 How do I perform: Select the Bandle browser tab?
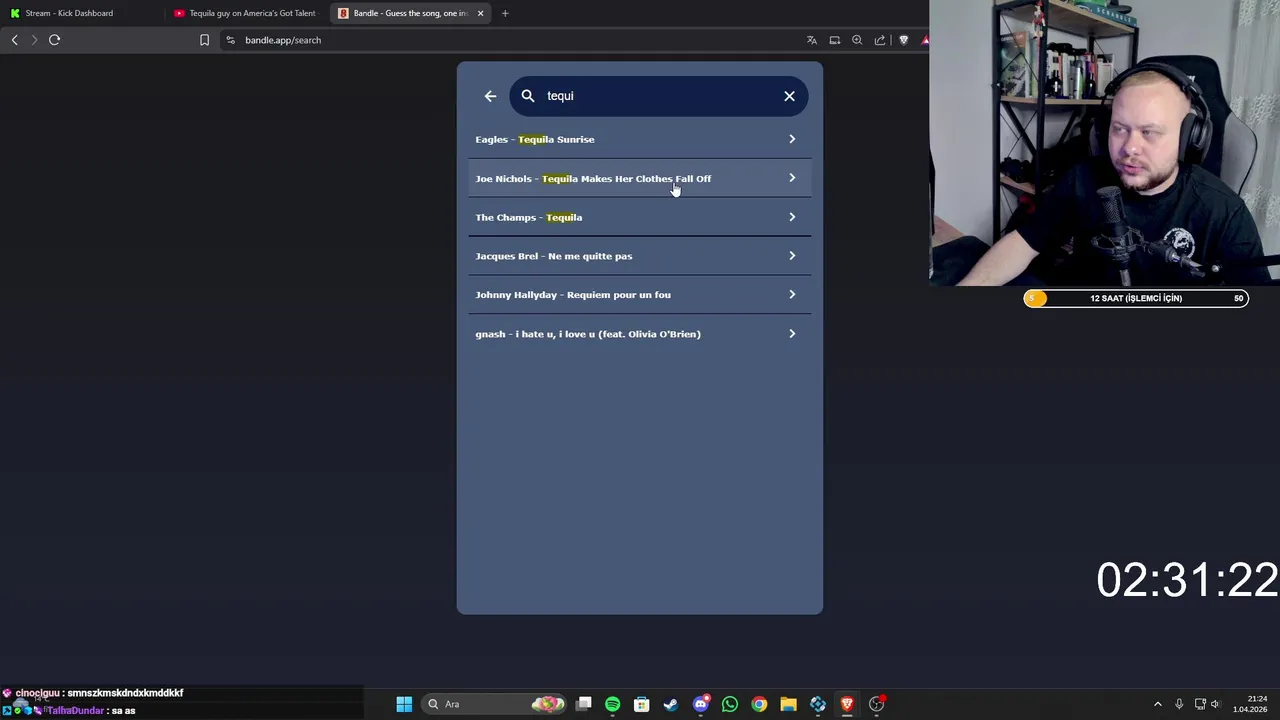408,13
